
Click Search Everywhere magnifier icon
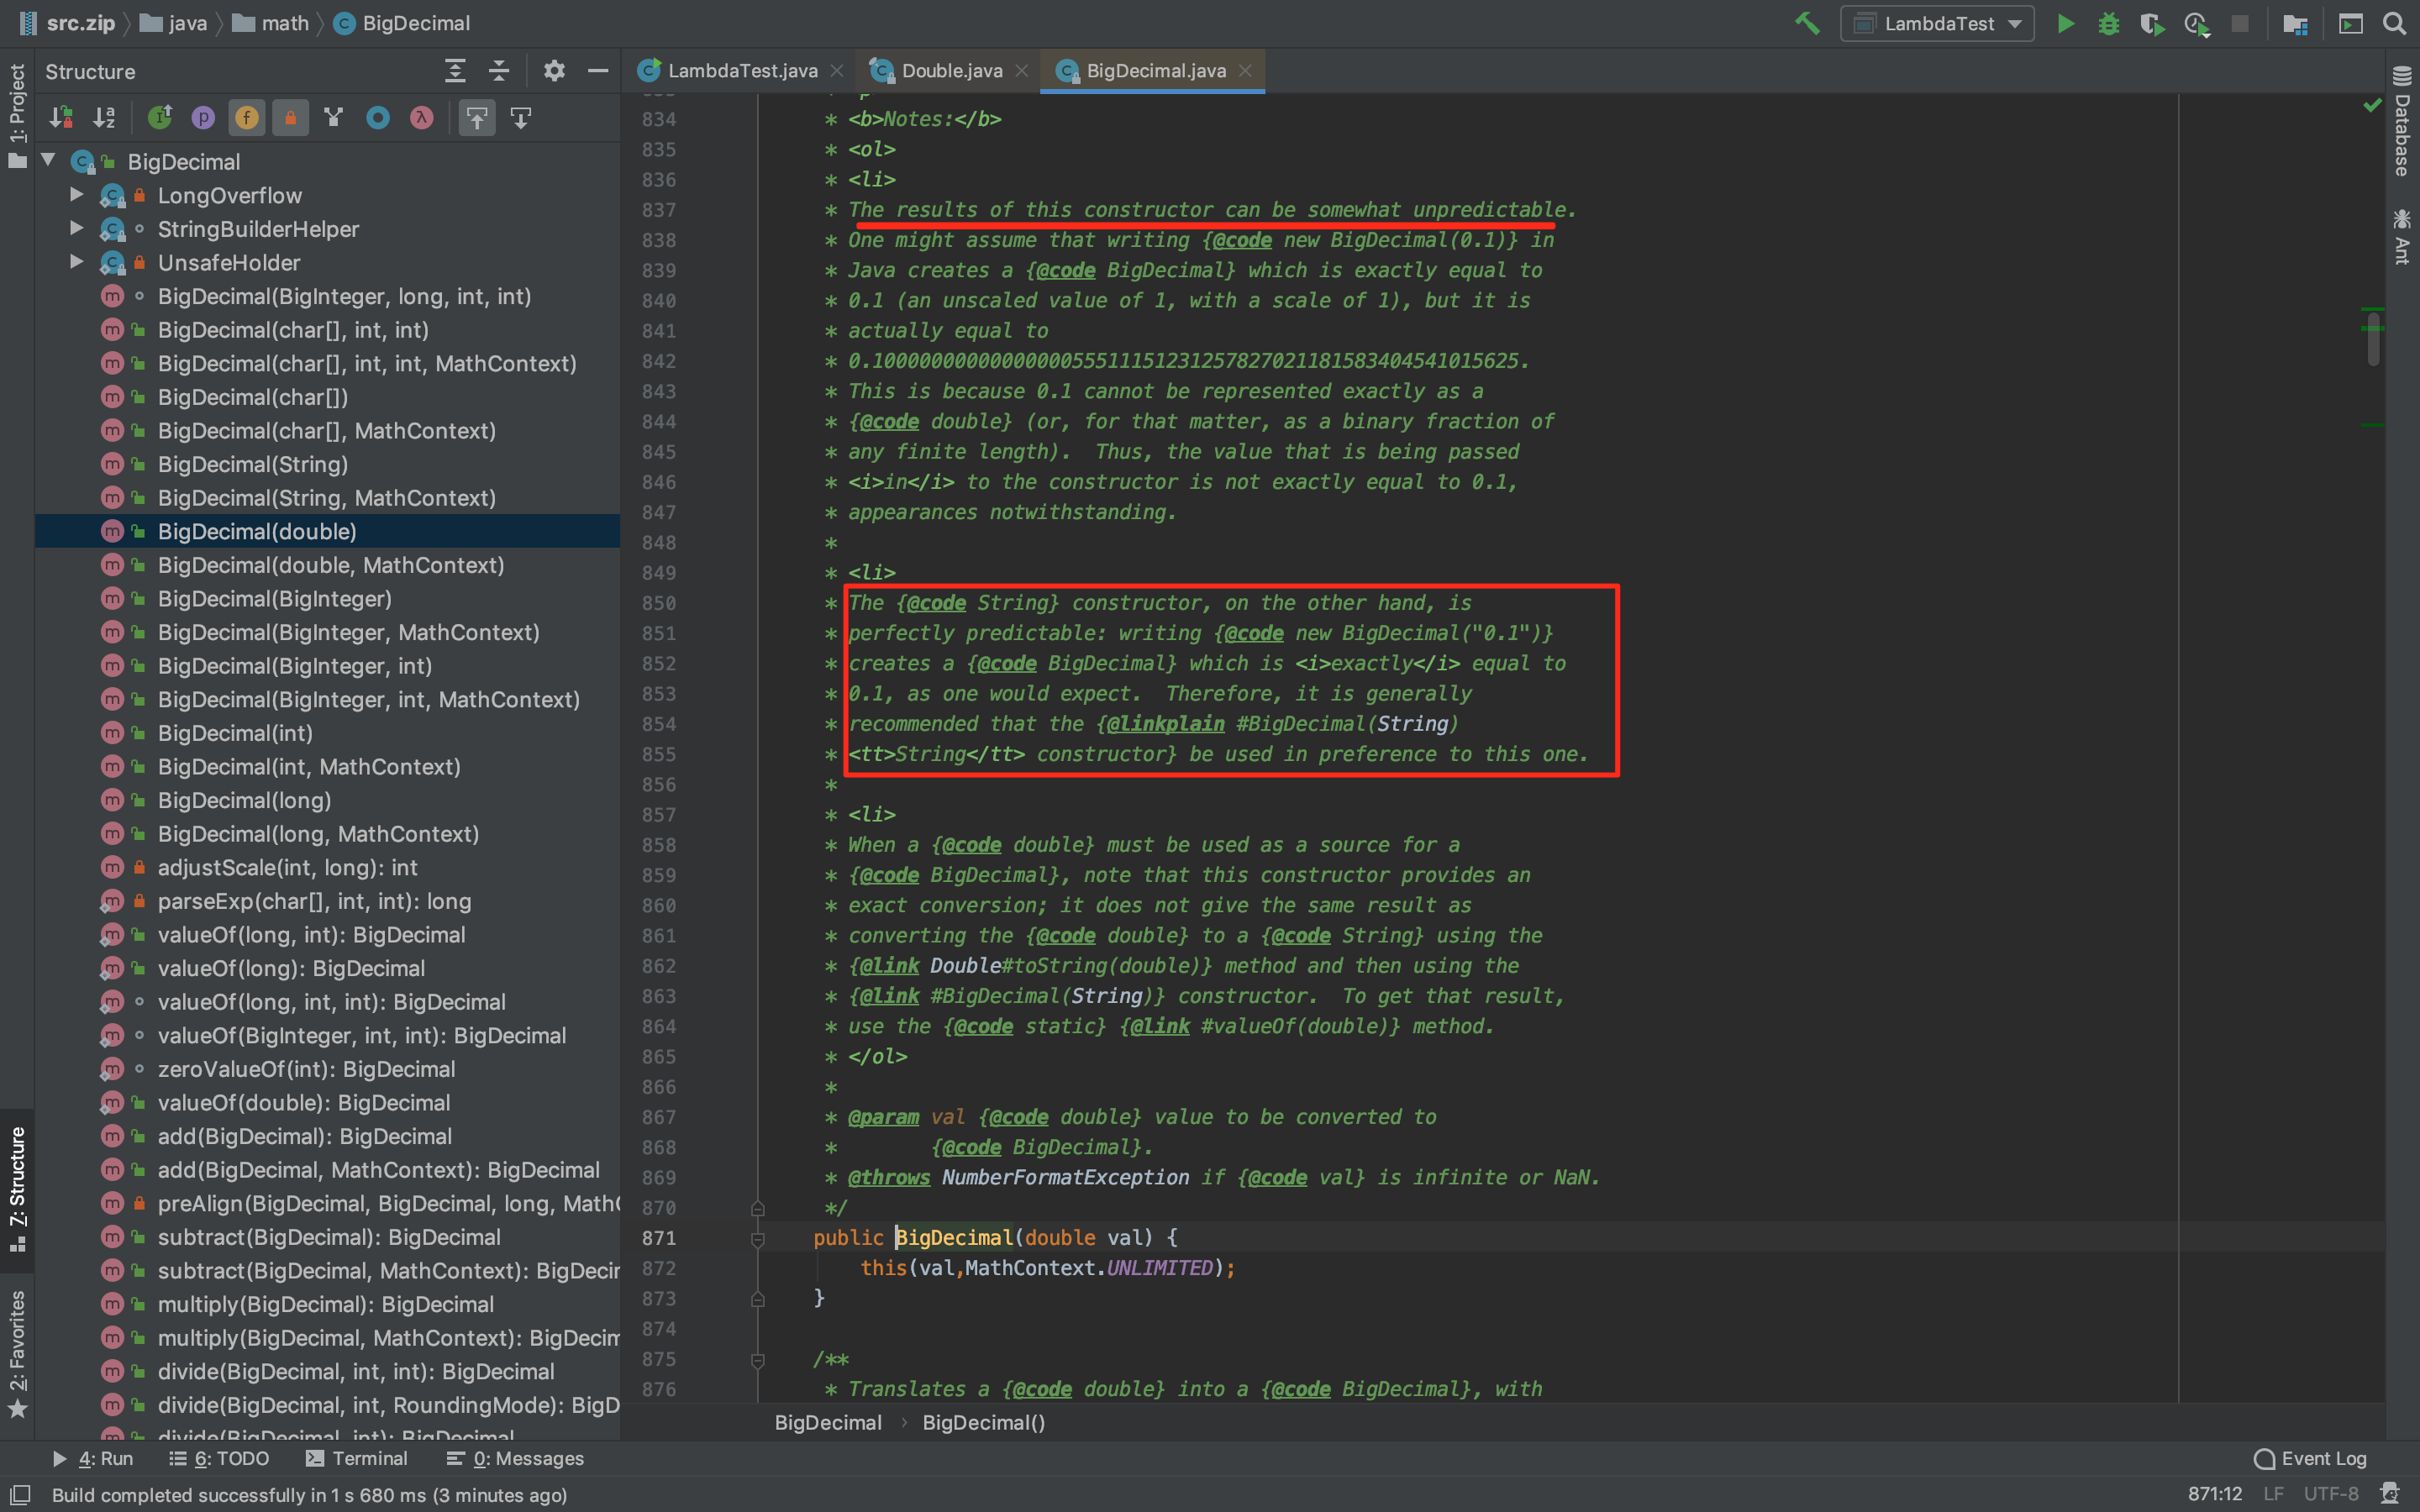pyautogui.click(x=2395, y=23)
